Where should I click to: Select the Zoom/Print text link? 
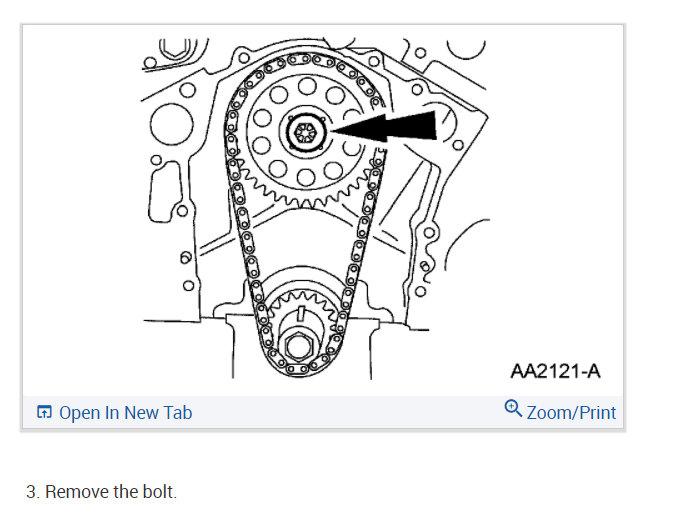(571, 413)
